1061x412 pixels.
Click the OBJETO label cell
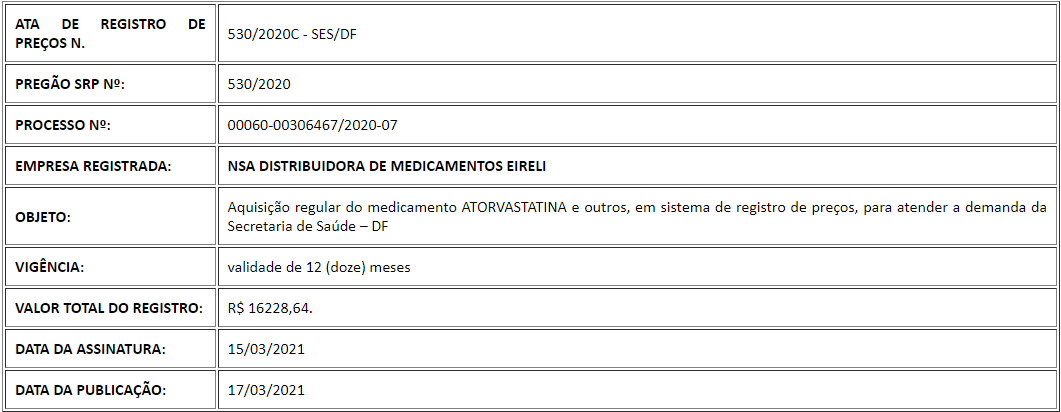pyautogui.click(x=110, y=216)
